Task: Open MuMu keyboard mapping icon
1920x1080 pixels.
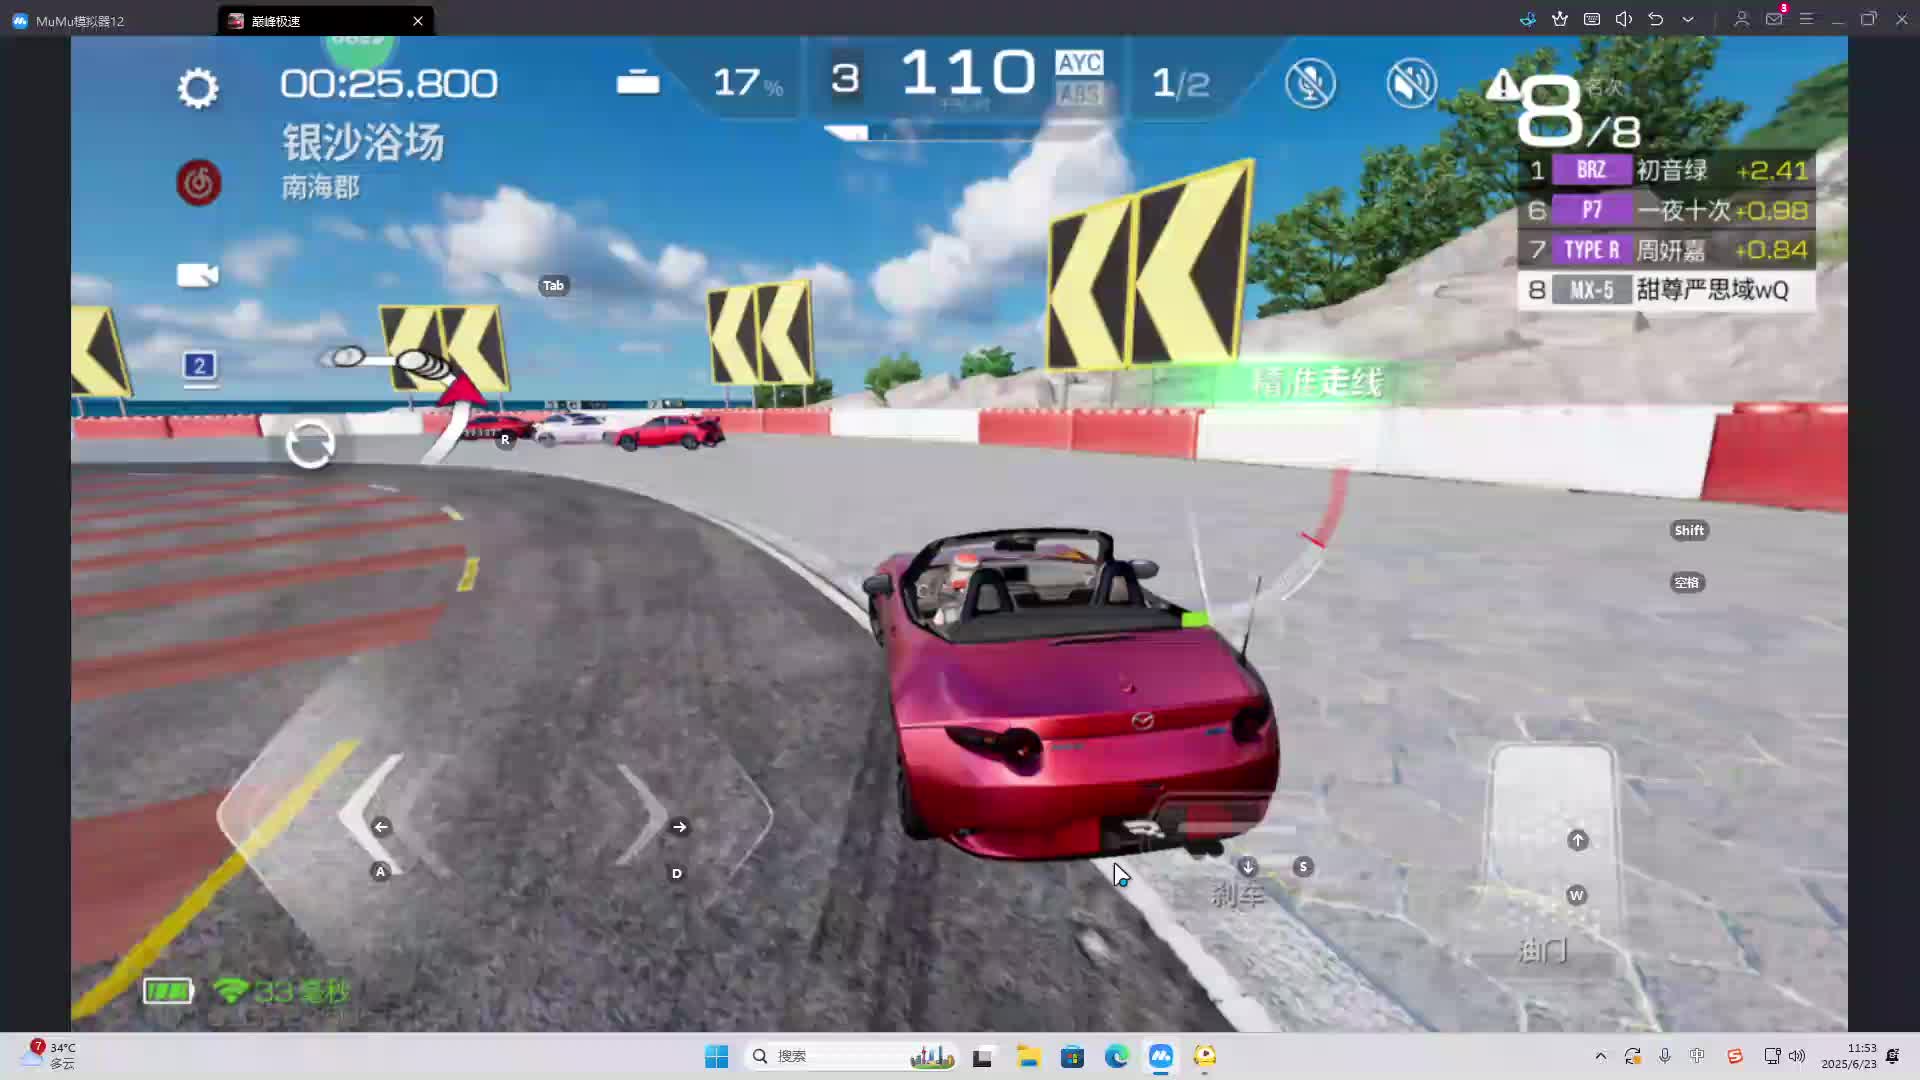Action: point(1592,19)
